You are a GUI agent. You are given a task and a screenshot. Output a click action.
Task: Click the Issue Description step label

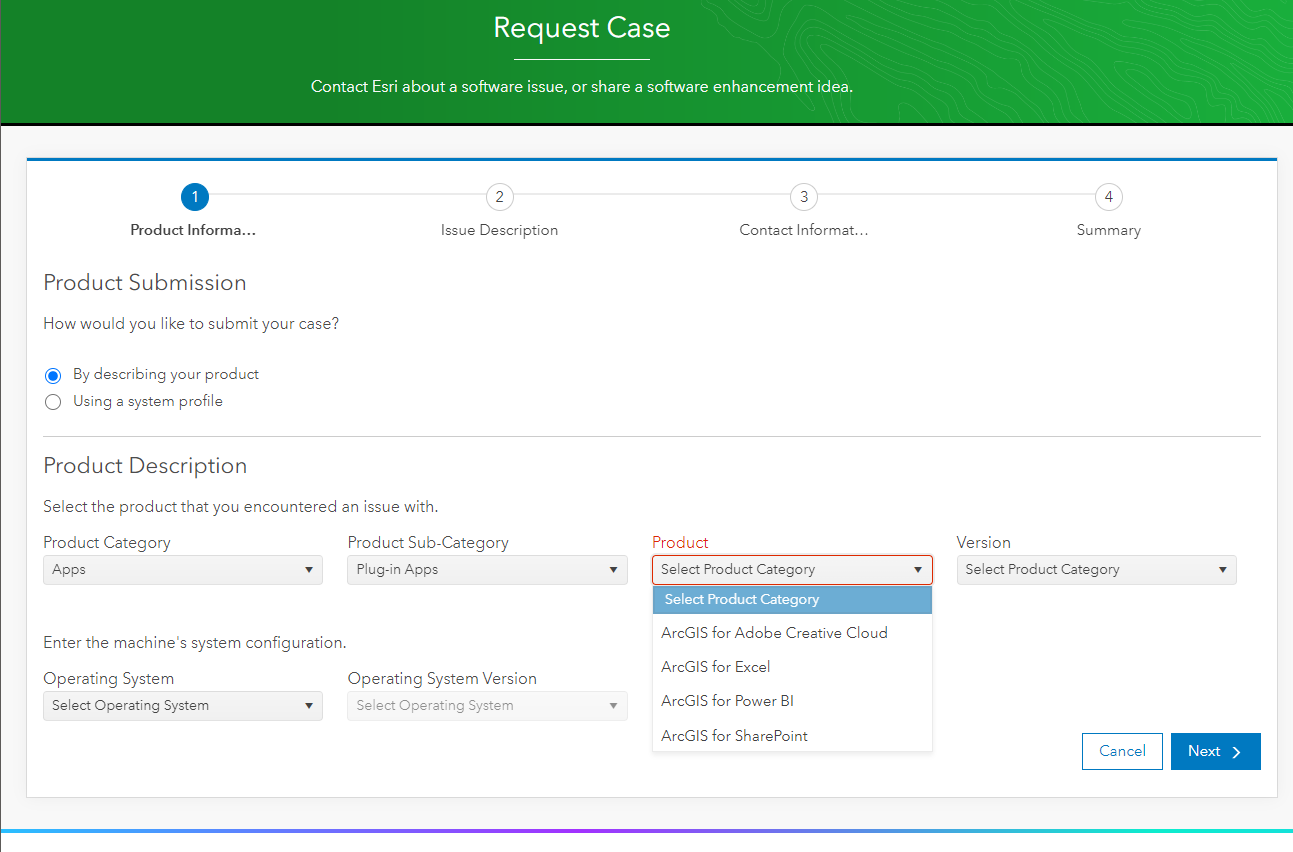point(499,230)
